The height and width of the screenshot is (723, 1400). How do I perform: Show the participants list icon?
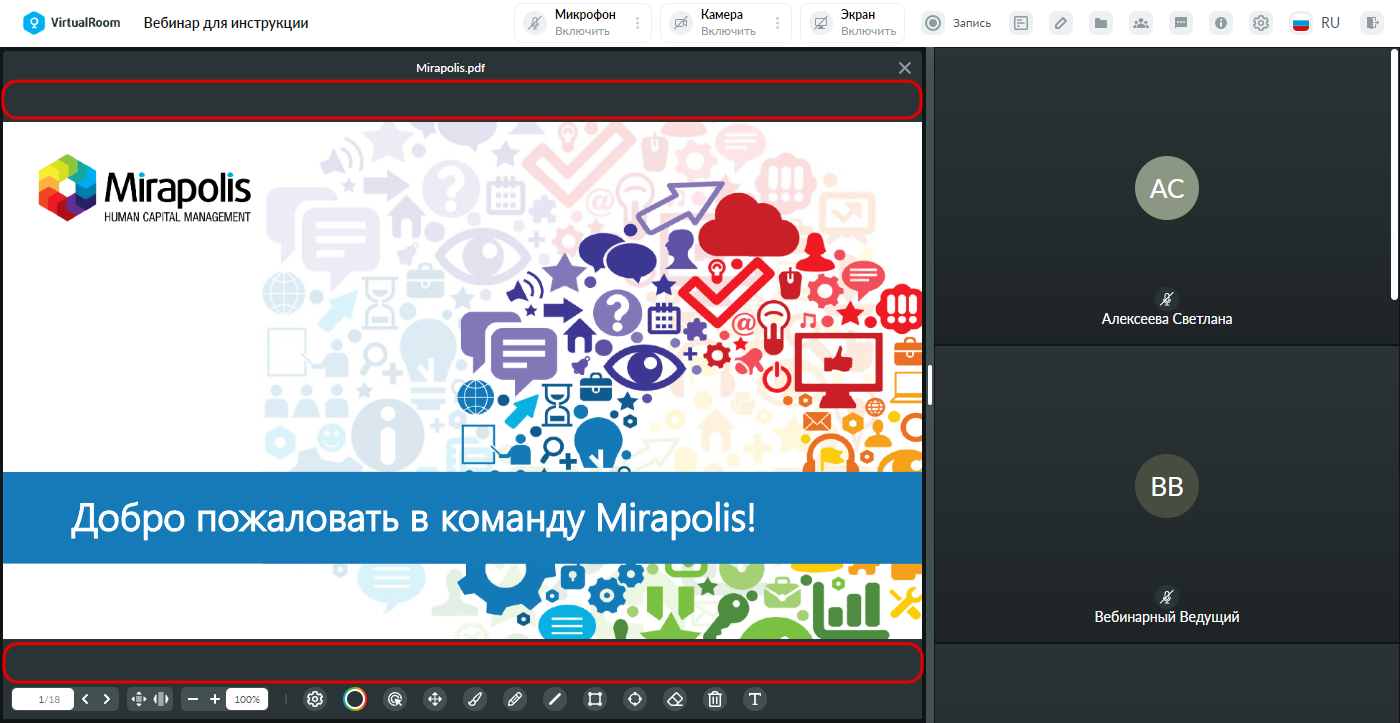tap(1141, 23)
